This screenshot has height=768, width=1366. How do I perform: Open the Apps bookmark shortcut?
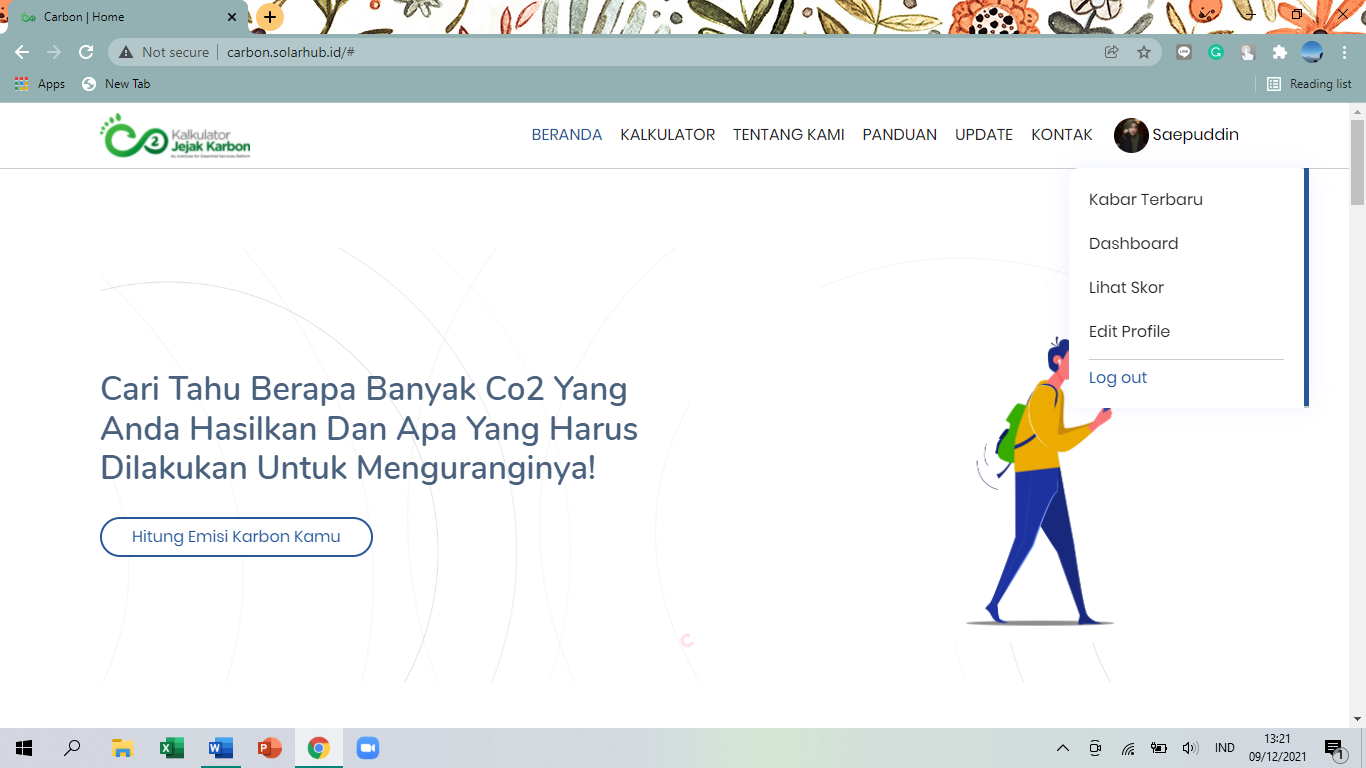(x=40, y=84)
